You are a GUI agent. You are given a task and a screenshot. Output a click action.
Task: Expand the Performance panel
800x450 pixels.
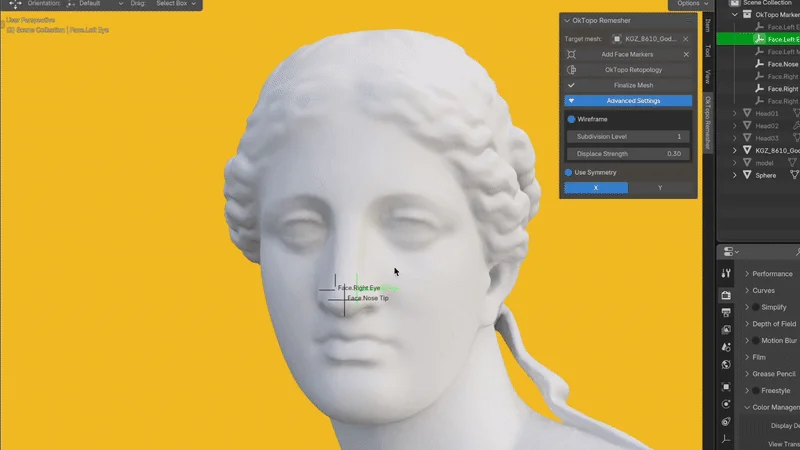(x=747, y=273)
